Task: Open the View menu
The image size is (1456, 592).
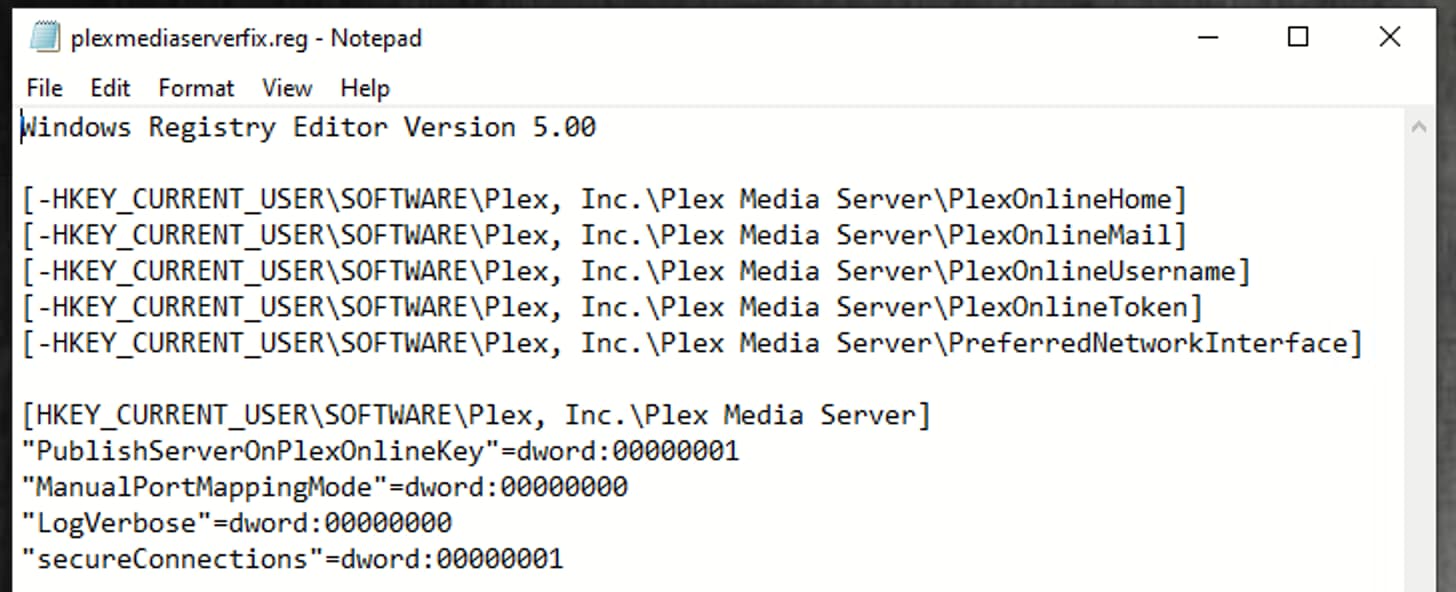Action: [x=287, y=88]
